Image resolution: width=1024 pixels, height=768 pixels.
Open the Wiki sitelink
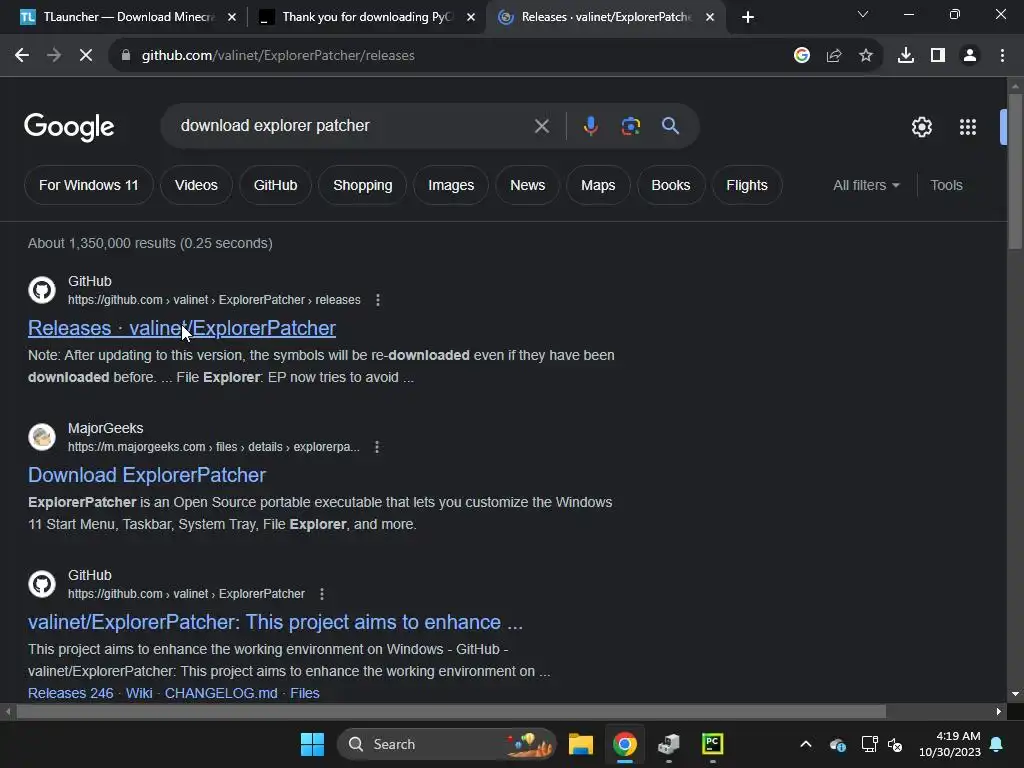click(x=139, y=693)
